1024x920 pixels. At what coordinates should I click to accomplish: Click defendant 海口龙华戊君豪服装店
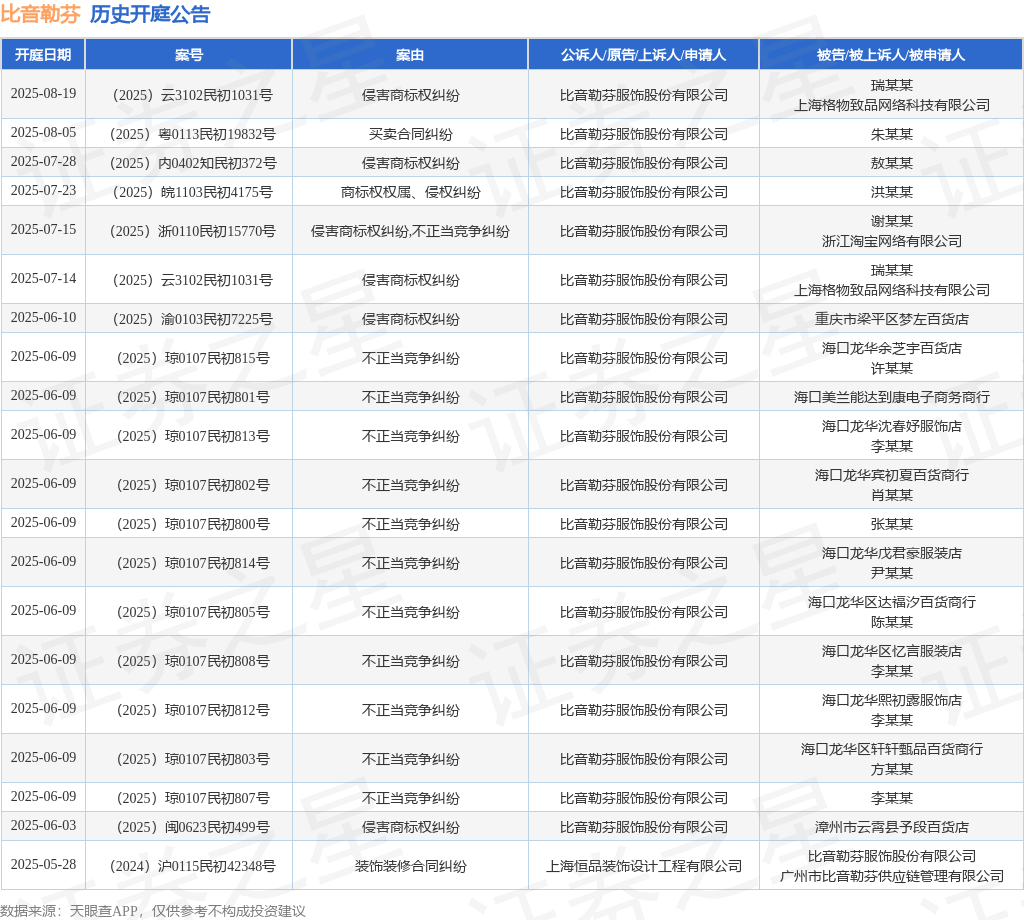tap(891, 553)
